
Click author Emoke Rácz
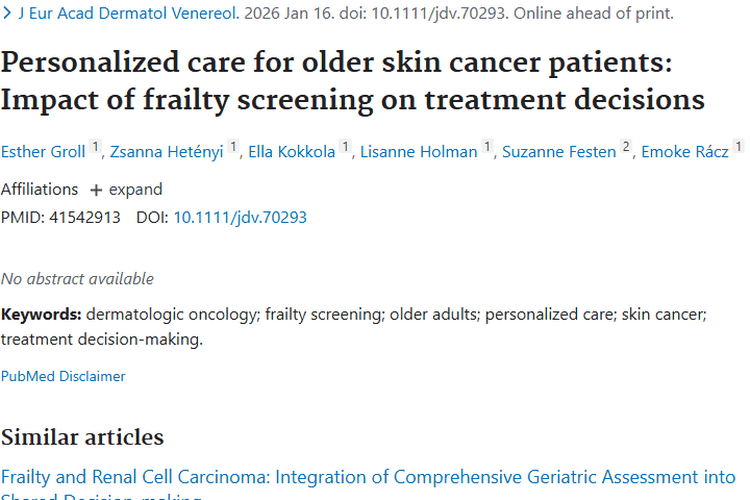coord(687,152)
